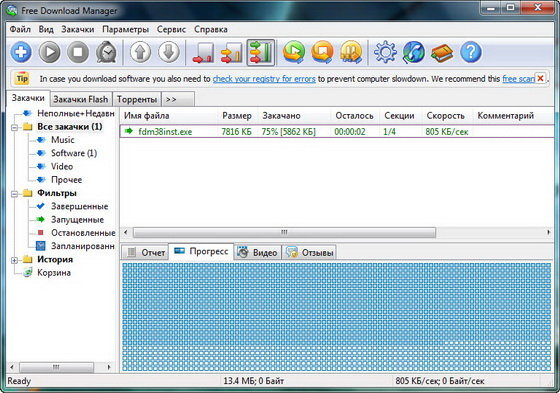Select light traffic mode icon
560x393 pixels.
tap(203, 53)
